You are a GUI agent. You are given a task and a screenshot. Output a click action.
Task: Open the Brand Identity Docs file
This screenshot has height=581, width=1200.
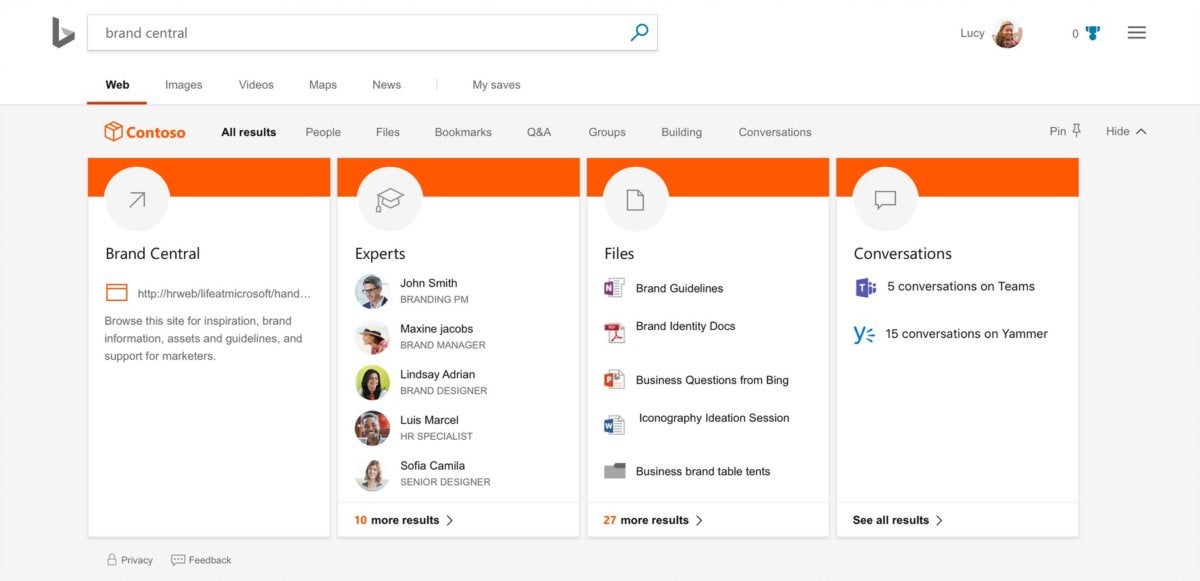pos(685,326)
